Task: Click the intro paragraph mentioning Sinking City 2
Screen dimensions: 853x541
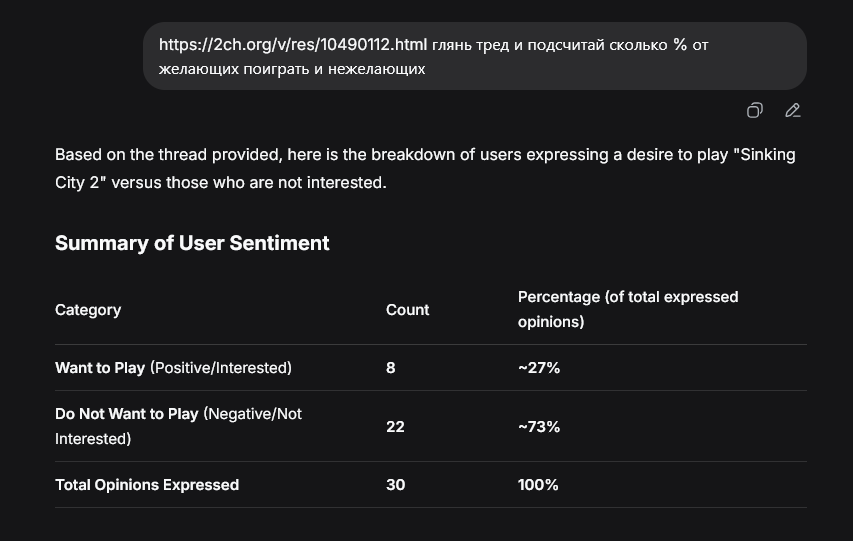Action: 425,168
